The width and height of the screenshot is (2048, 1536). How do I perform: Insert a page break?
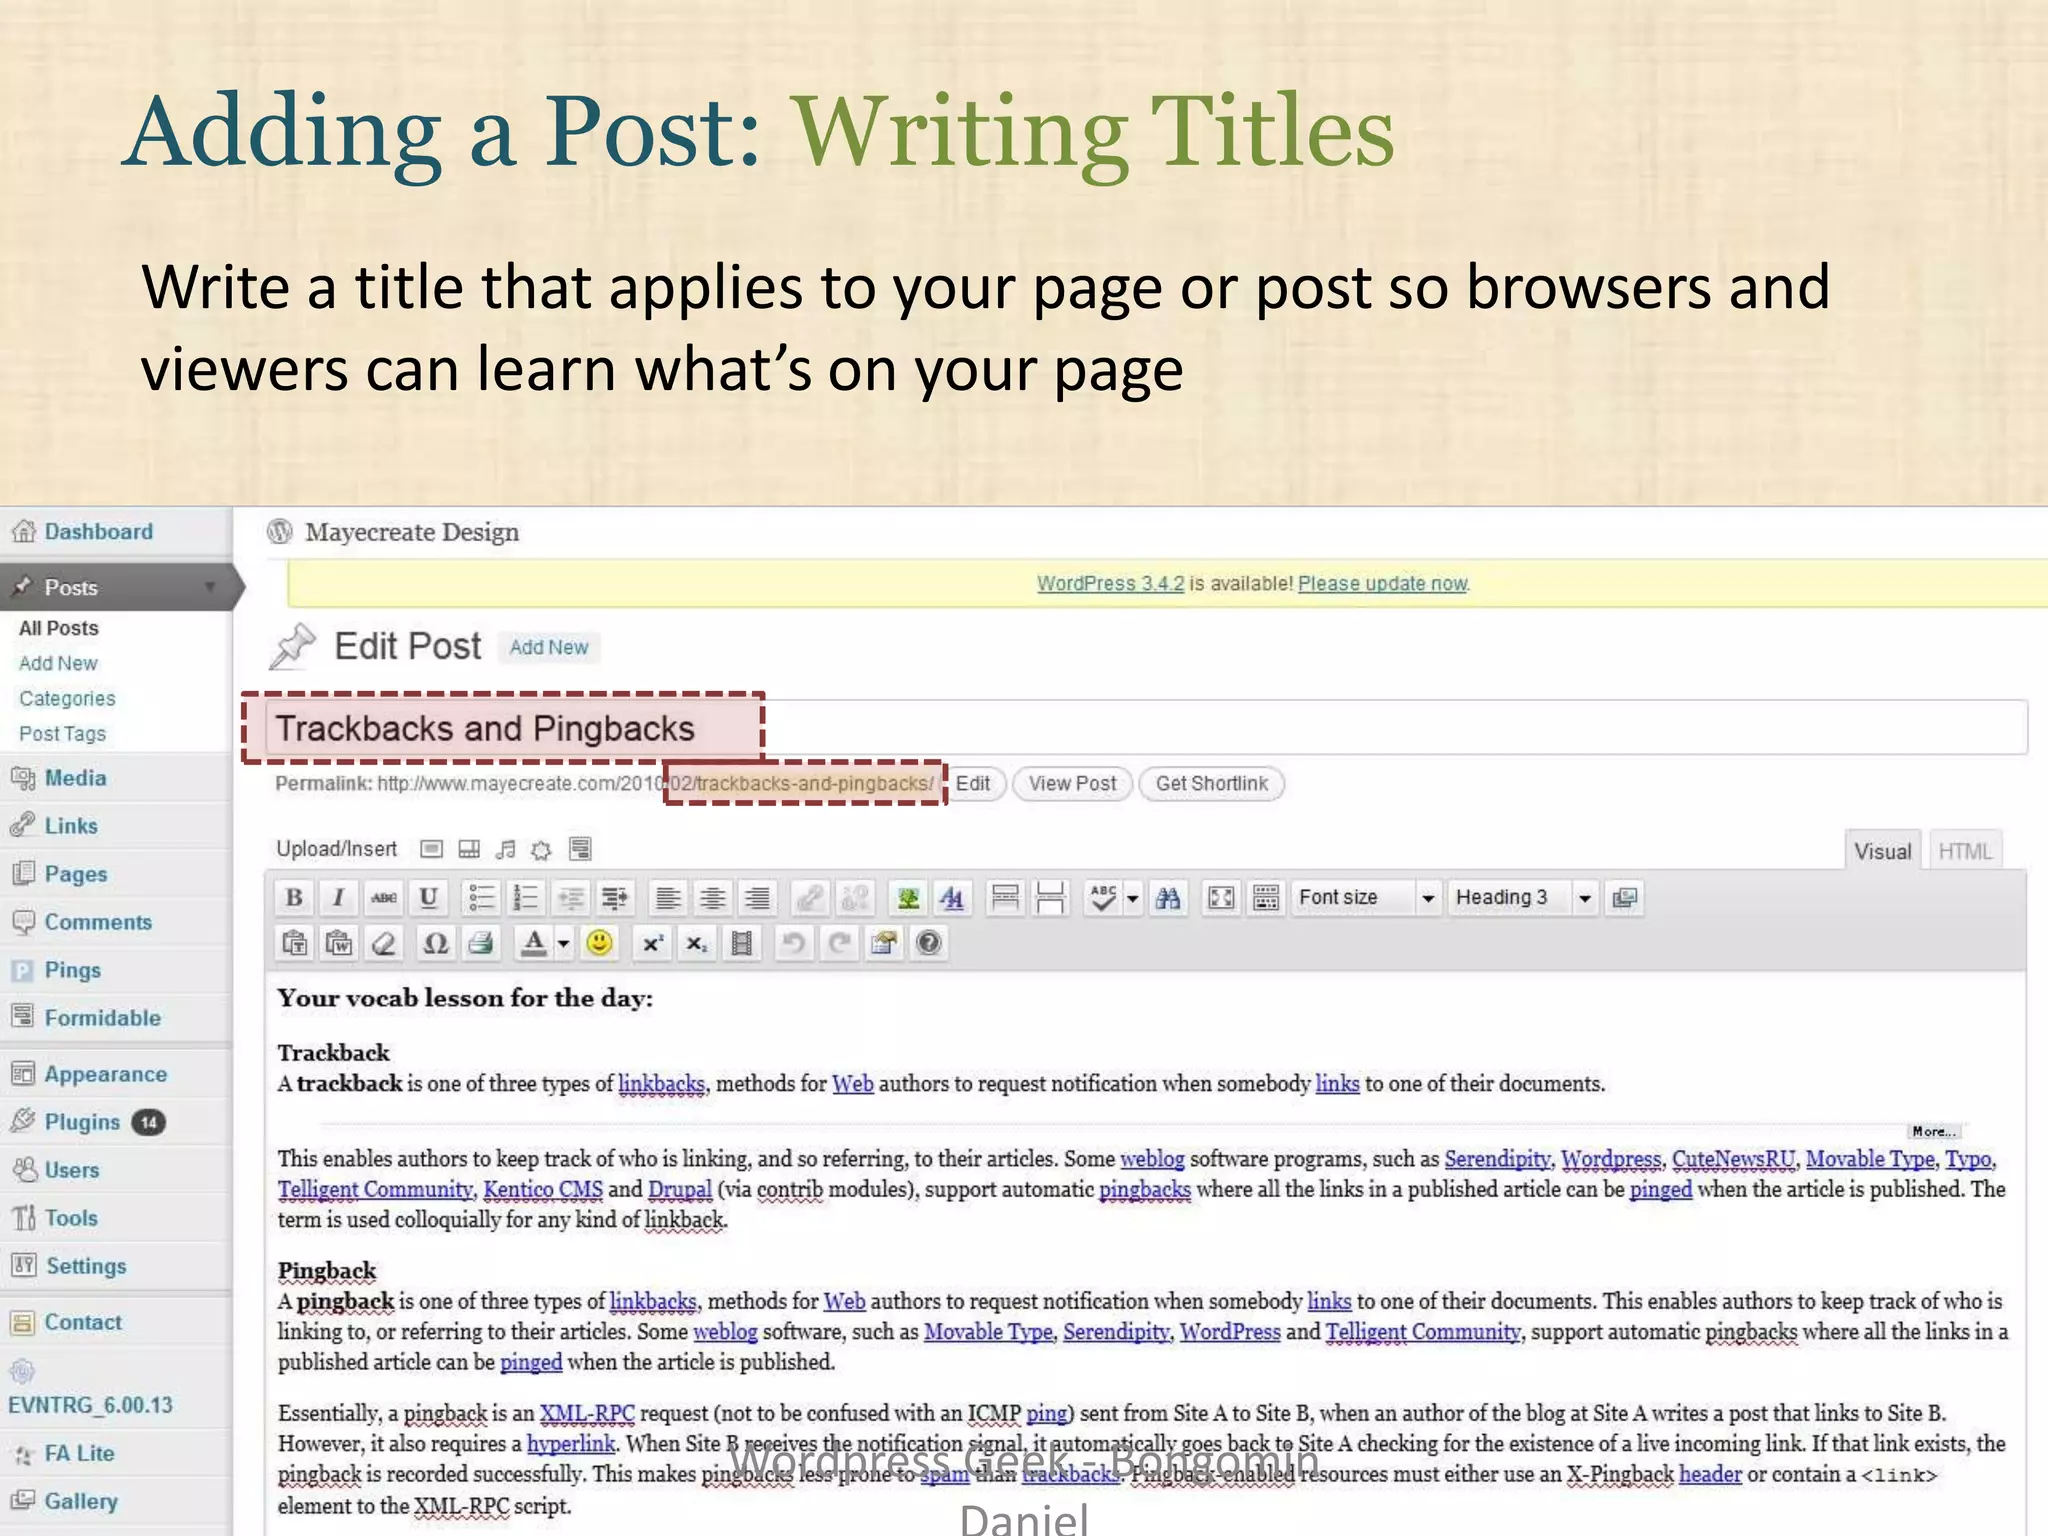point(1050,897)
